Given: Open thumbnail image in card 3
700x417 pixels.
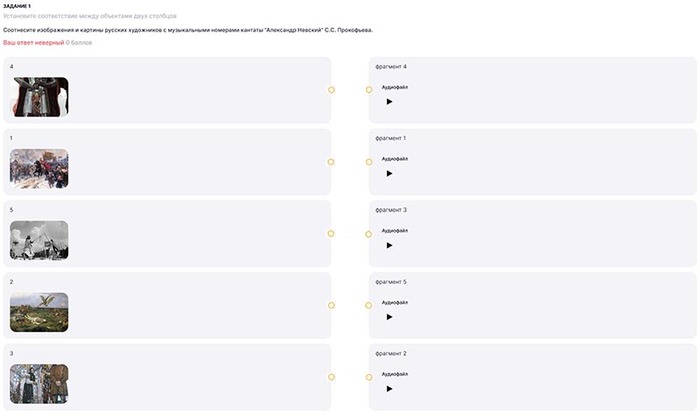Looking at the screenshot, I should pyautogui.click(x=39, y=384).
